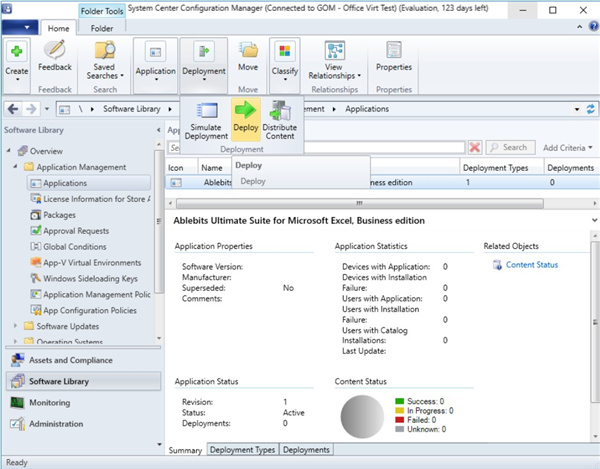
Task: Expand the Software Updates folder
Action: (15, 326)
